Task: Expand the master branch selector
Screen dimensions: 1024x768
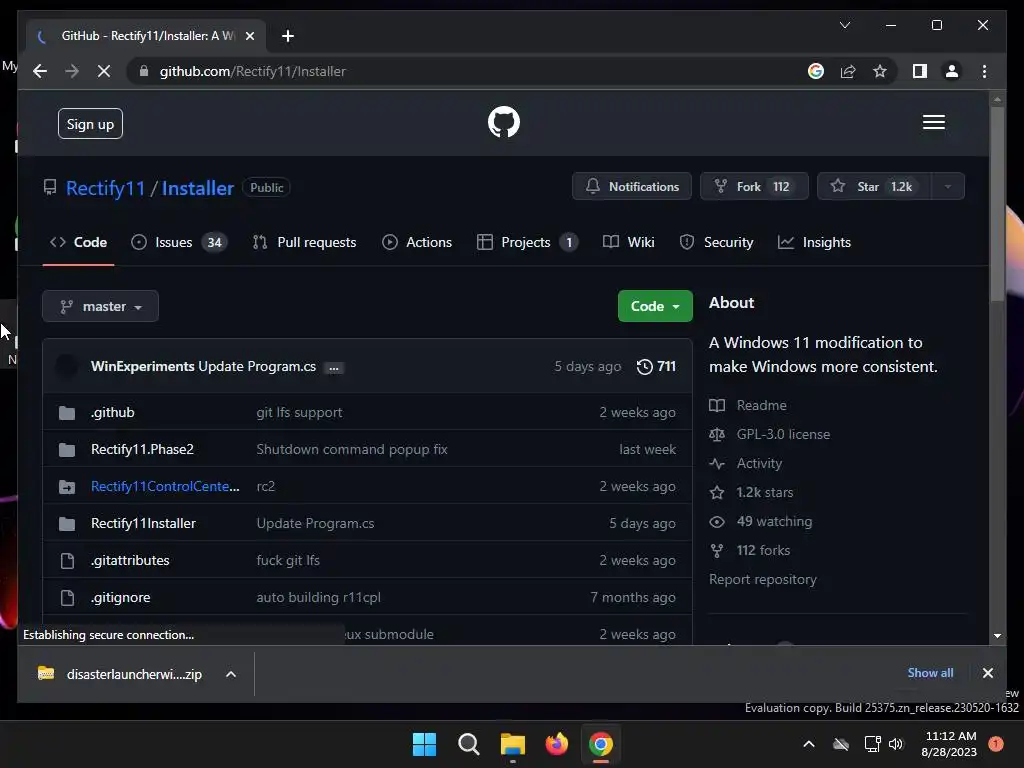Action: pyautogui.click(x=101, y=306)
